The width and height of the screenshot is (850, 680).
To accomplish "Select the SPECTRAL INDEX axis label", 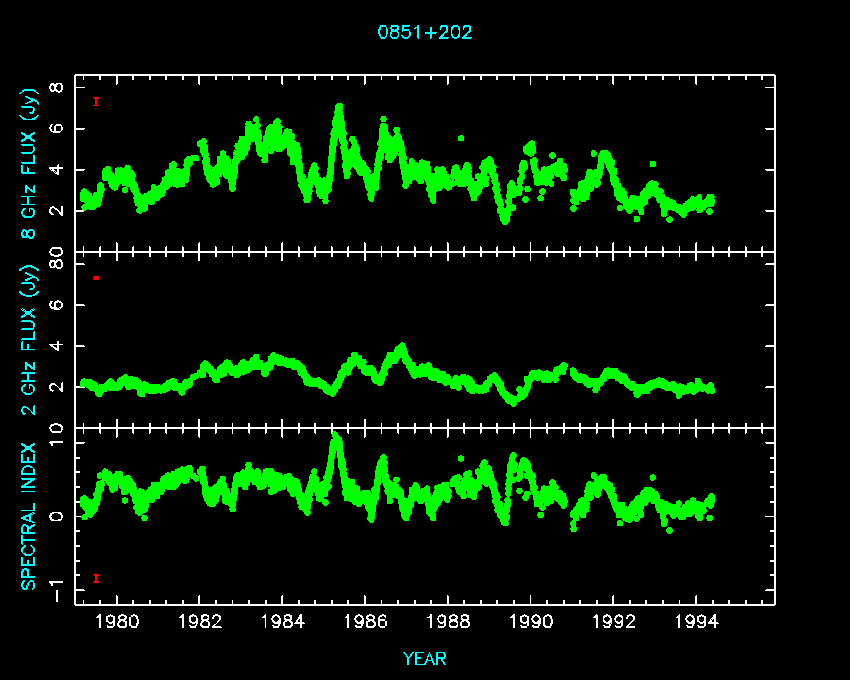I will pyautogui.click(x=30, y=515).
